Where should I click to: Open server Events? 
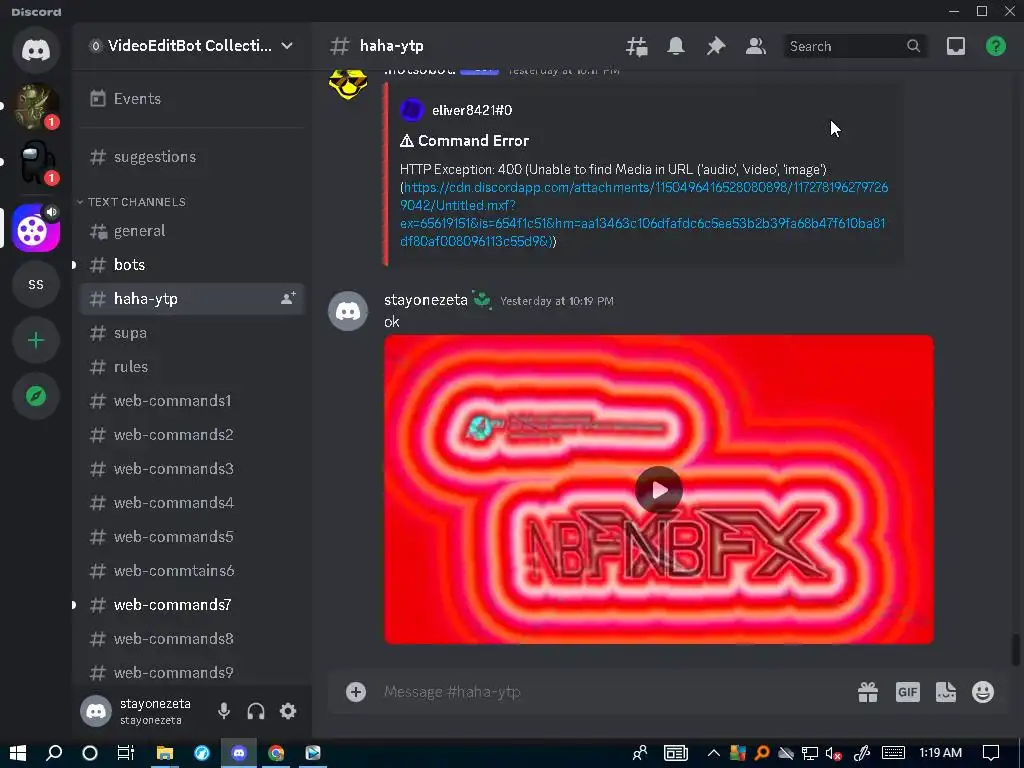(192, 99)
